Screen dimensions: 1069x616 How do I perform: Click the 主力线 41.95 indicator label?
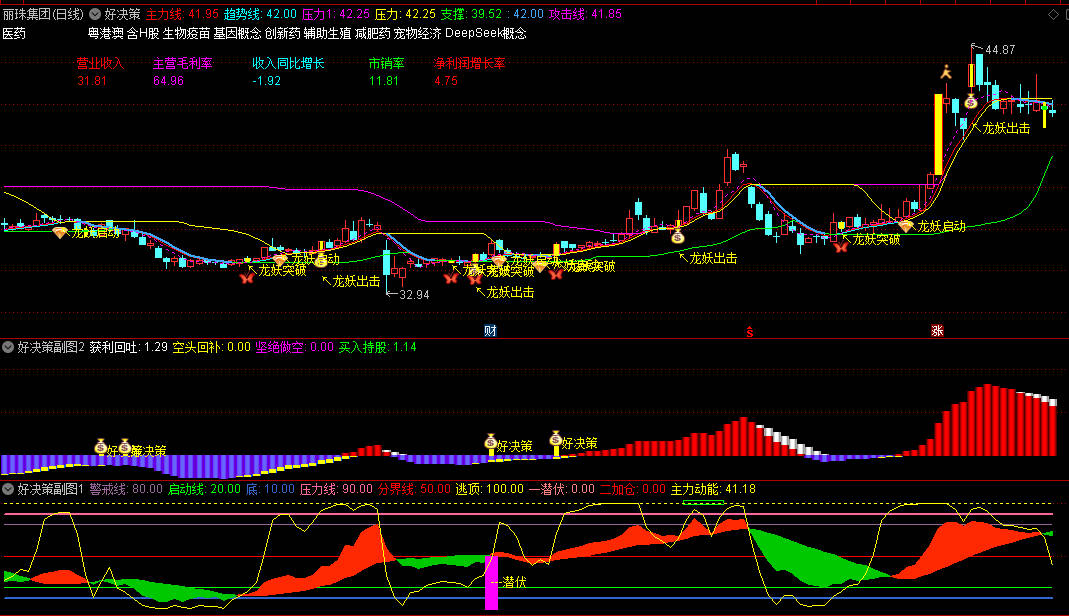point(181,15)
